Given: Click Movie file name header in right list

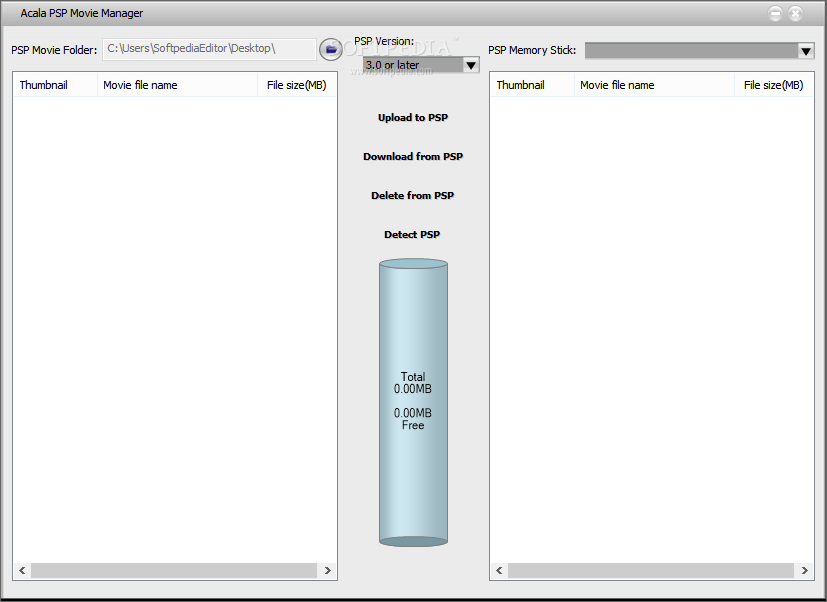Looking at the screenshot, I should pos(655,85).
